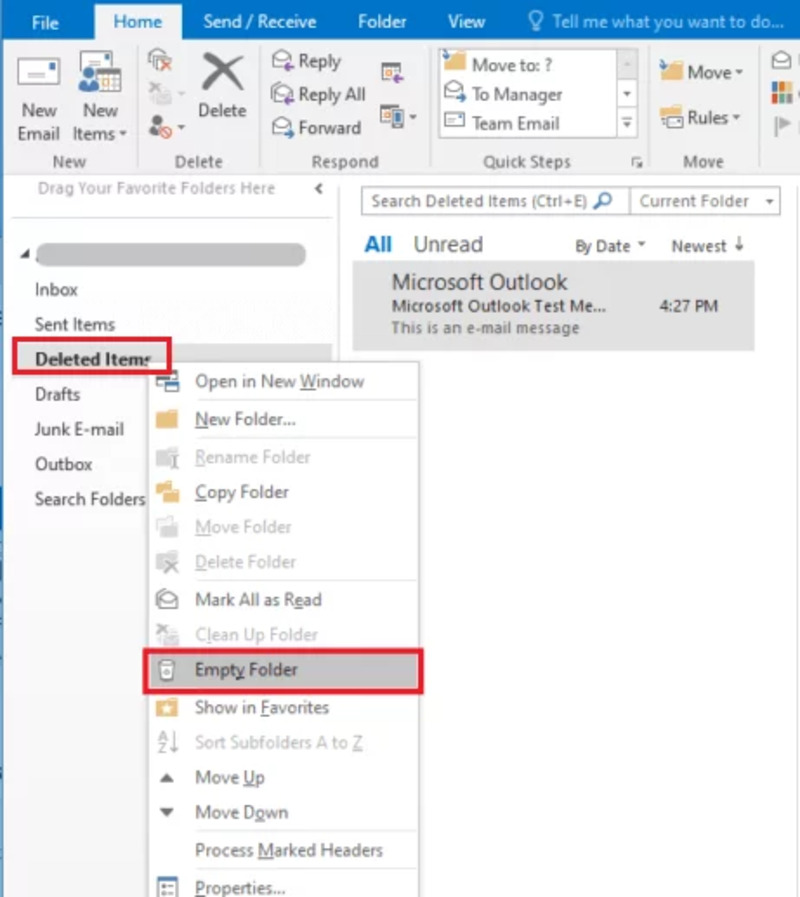This screenshot has width=800, height=897.
Task: Expand the Quick Steps gallery more arrow
Action: click(627, 122)
